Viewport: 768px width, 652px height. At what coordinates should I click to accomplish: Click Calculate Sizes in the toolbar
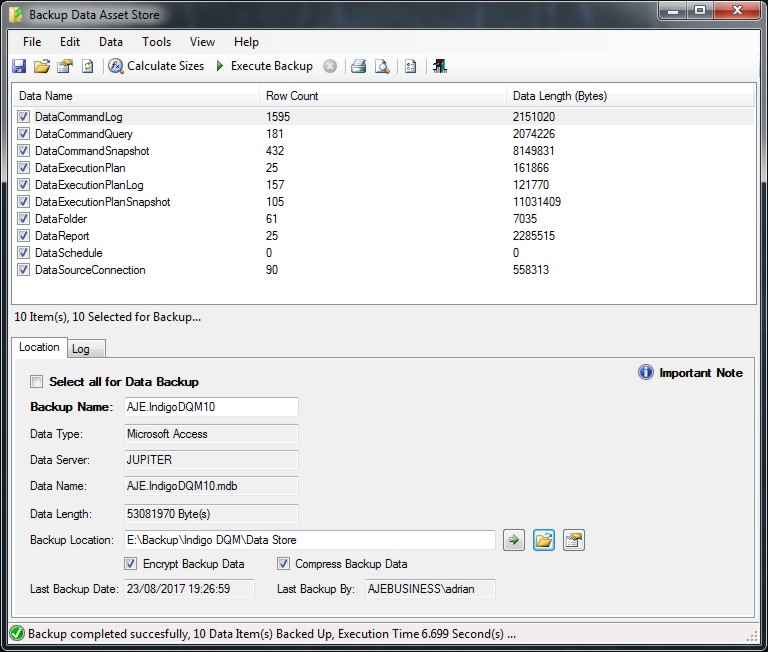(156, 66)
